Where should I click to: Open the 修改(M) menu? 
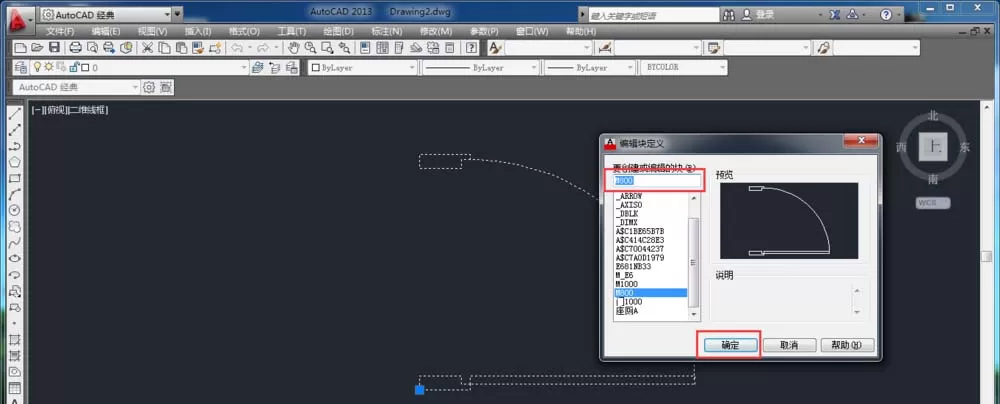click(x=436, y=31)
